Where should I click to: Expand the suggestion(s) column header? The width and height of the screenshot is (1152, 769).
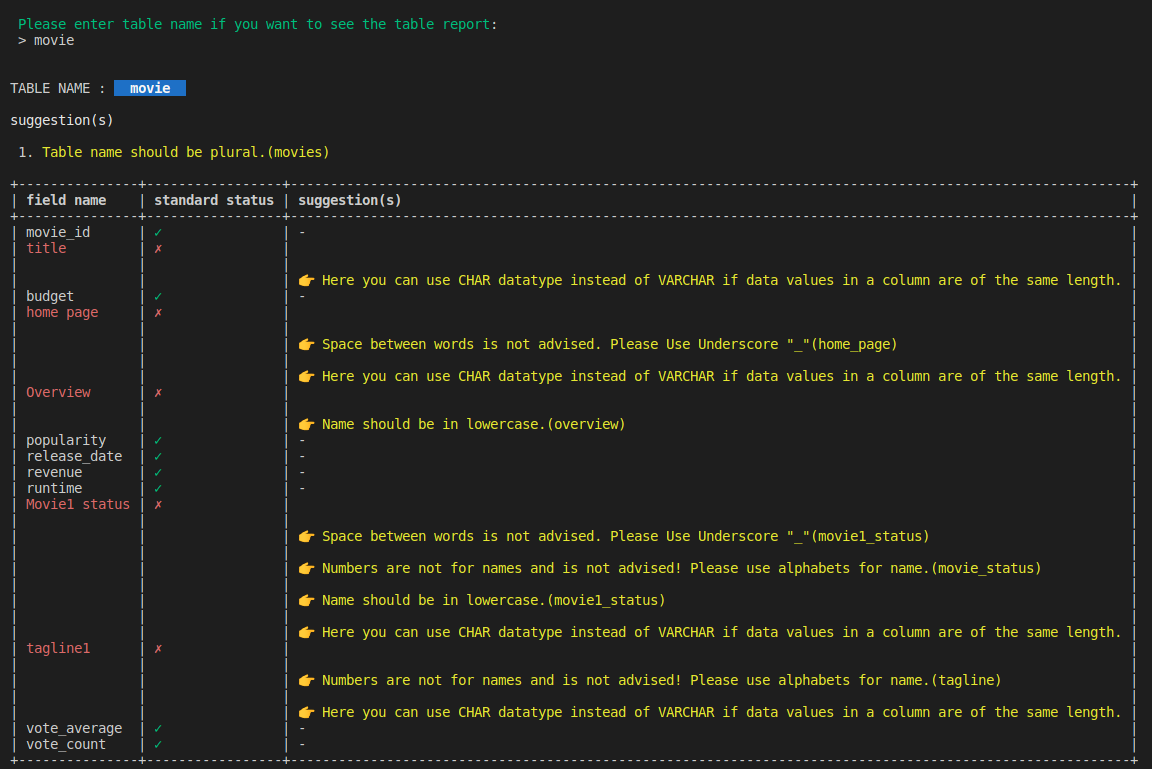[x=349, y=199]
